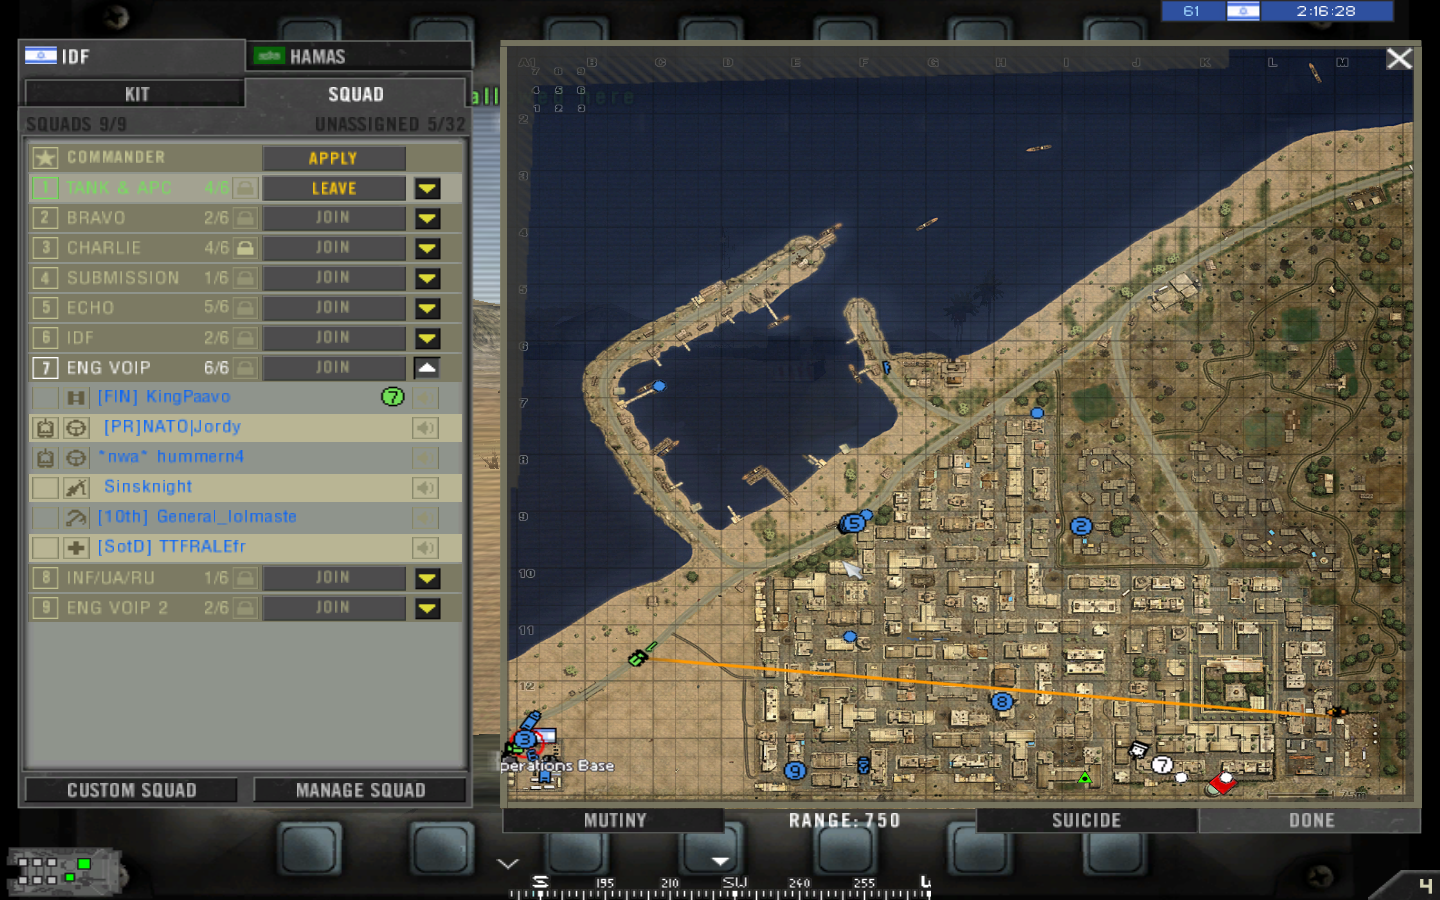The height and width of the screenshot is (900, 1440).
Task: Click the Commander star icon
Action: tap(45, 158)
